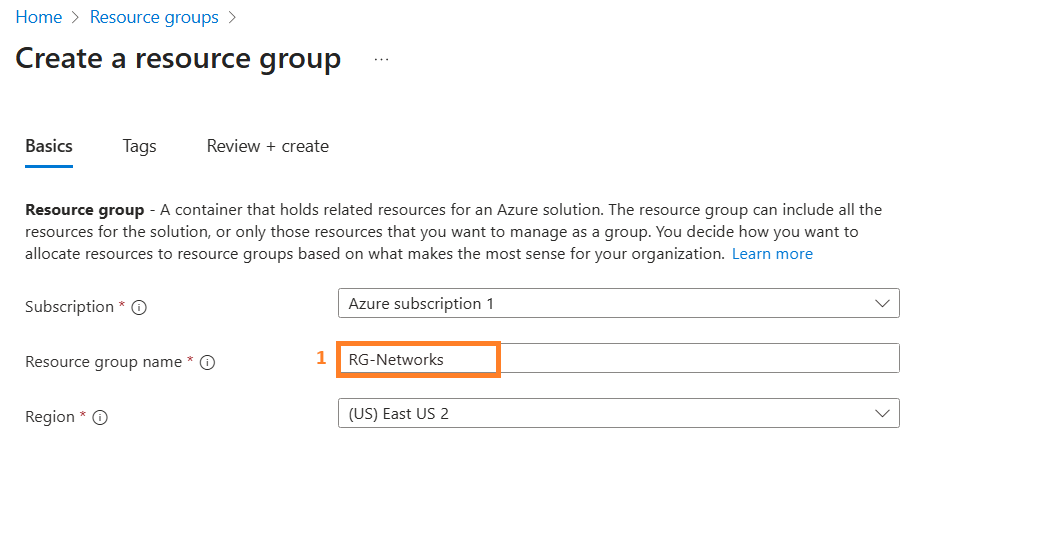The height and width of the screenshot is (556, 1043).
Task: Click the Subscription field label
Action: click(69, 307)
